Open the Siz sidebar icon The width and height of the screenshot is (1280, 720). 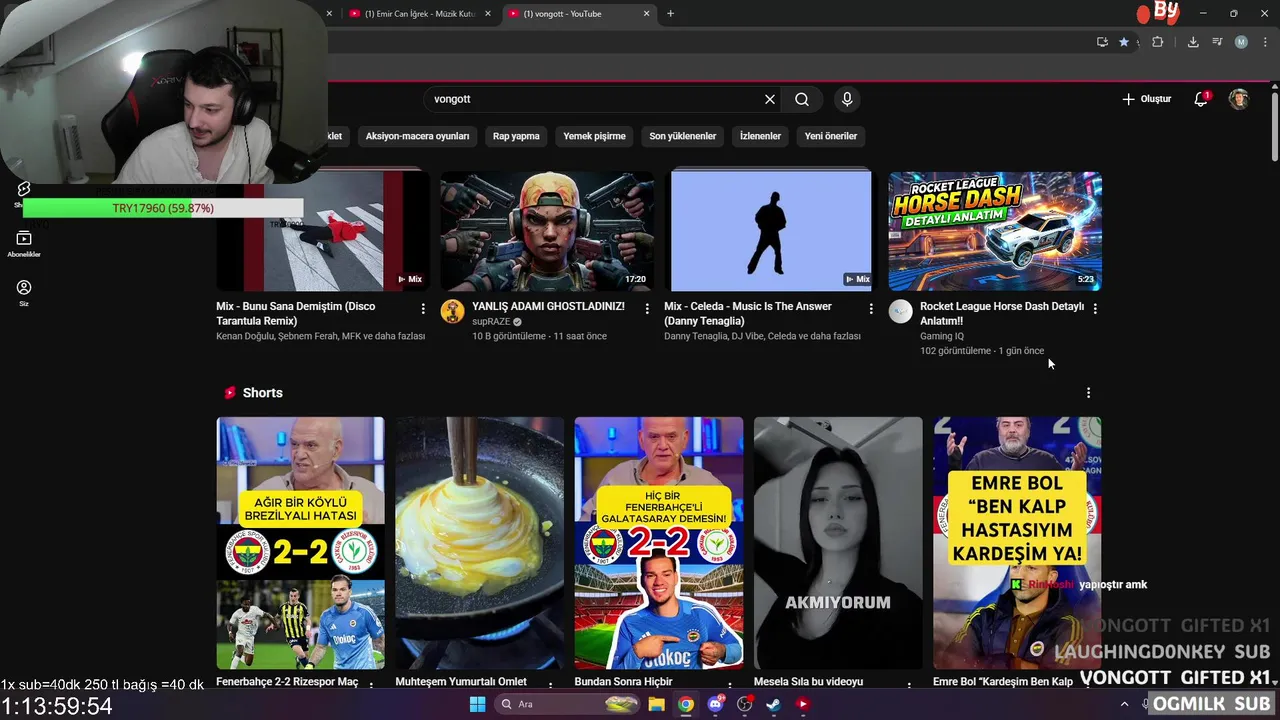(x=24, y=292)
